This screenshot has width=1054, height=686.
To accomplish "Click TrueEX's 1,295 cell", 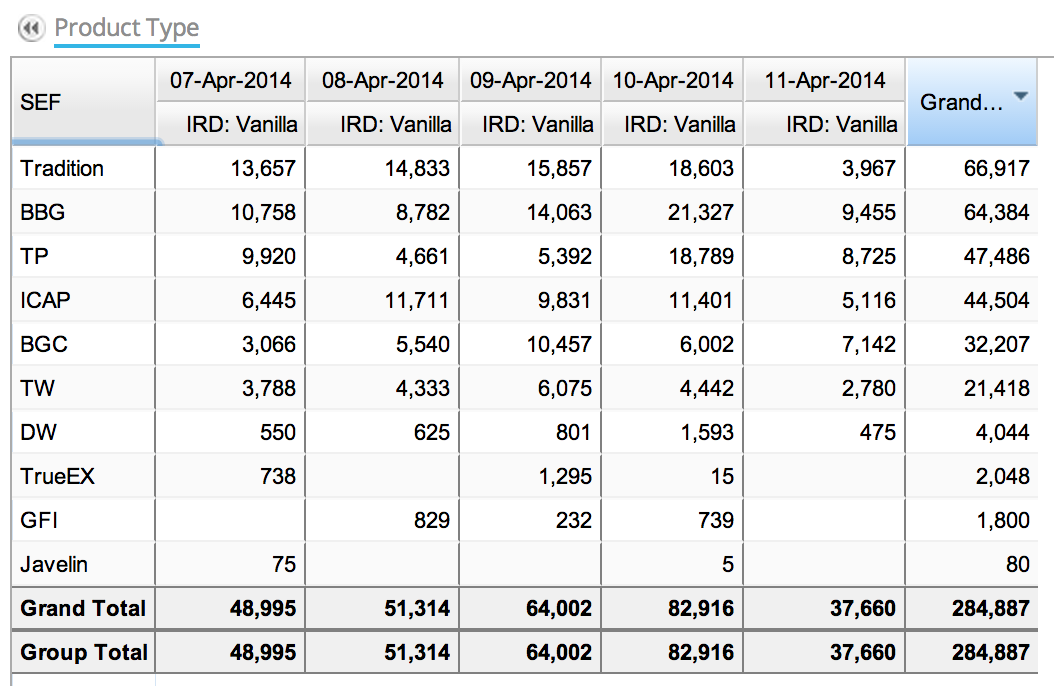I will point(565,476).
